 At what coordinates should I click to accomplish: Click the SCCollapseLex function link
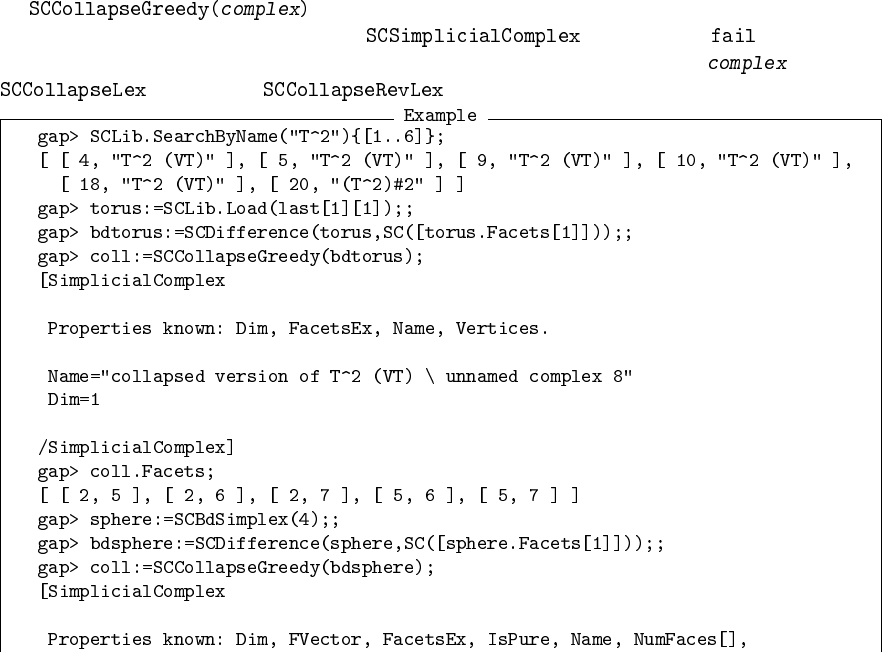point(73,90)
